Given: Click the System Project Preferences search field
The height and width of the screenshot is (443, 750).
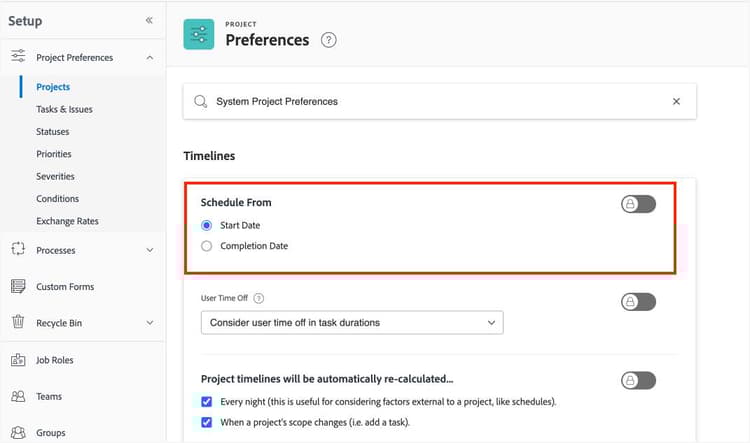Looking at the screenshot, I should coord(430,102).
